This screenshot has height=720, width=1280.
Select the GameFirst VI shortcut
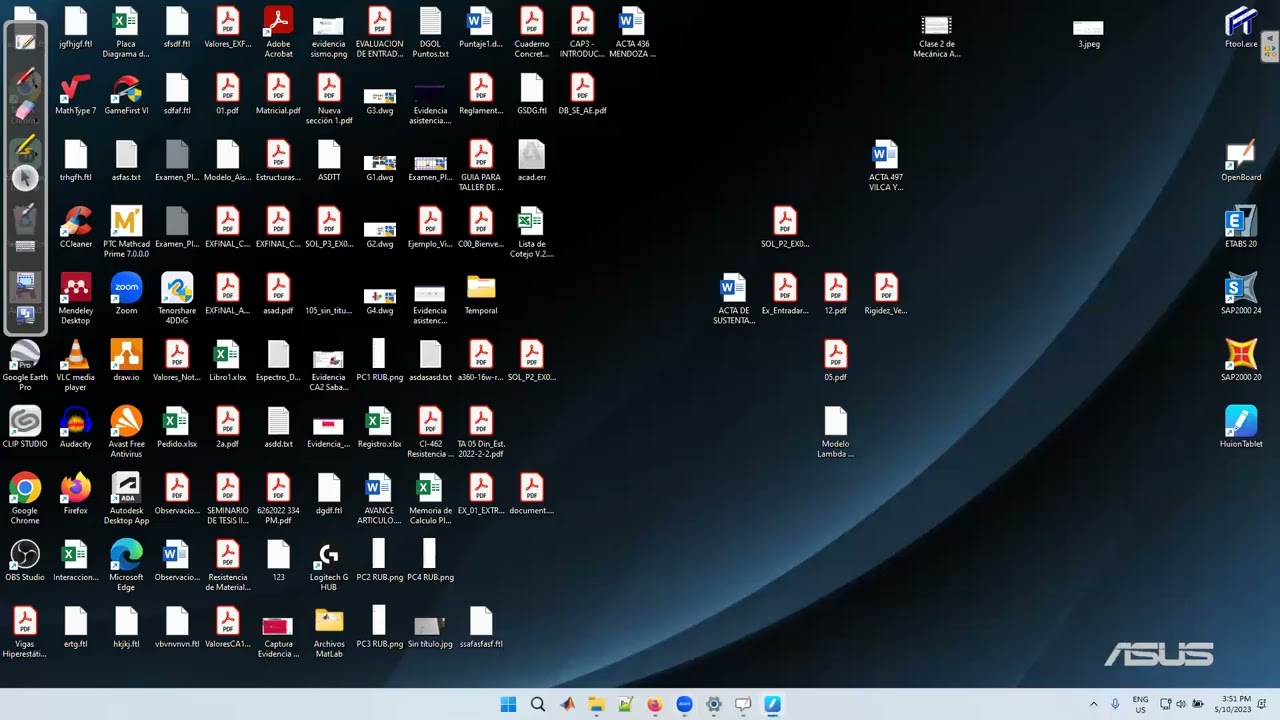coord(126,94)
